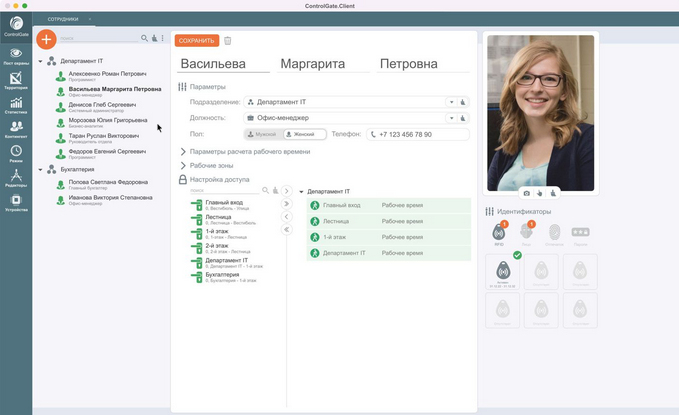
Task: Click the Сохранить button
Action: click(x=196, y=40)
